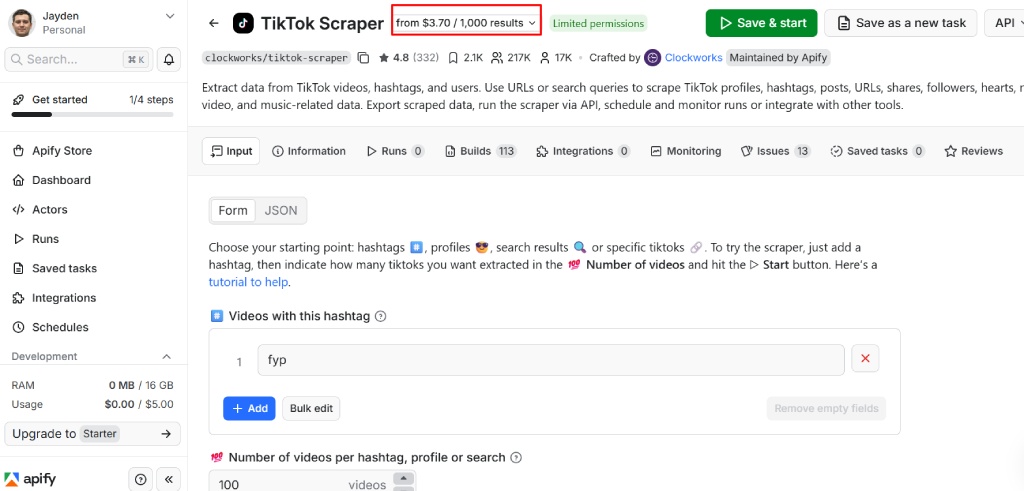Open the Saved tasks tab

tap(878, 151)
